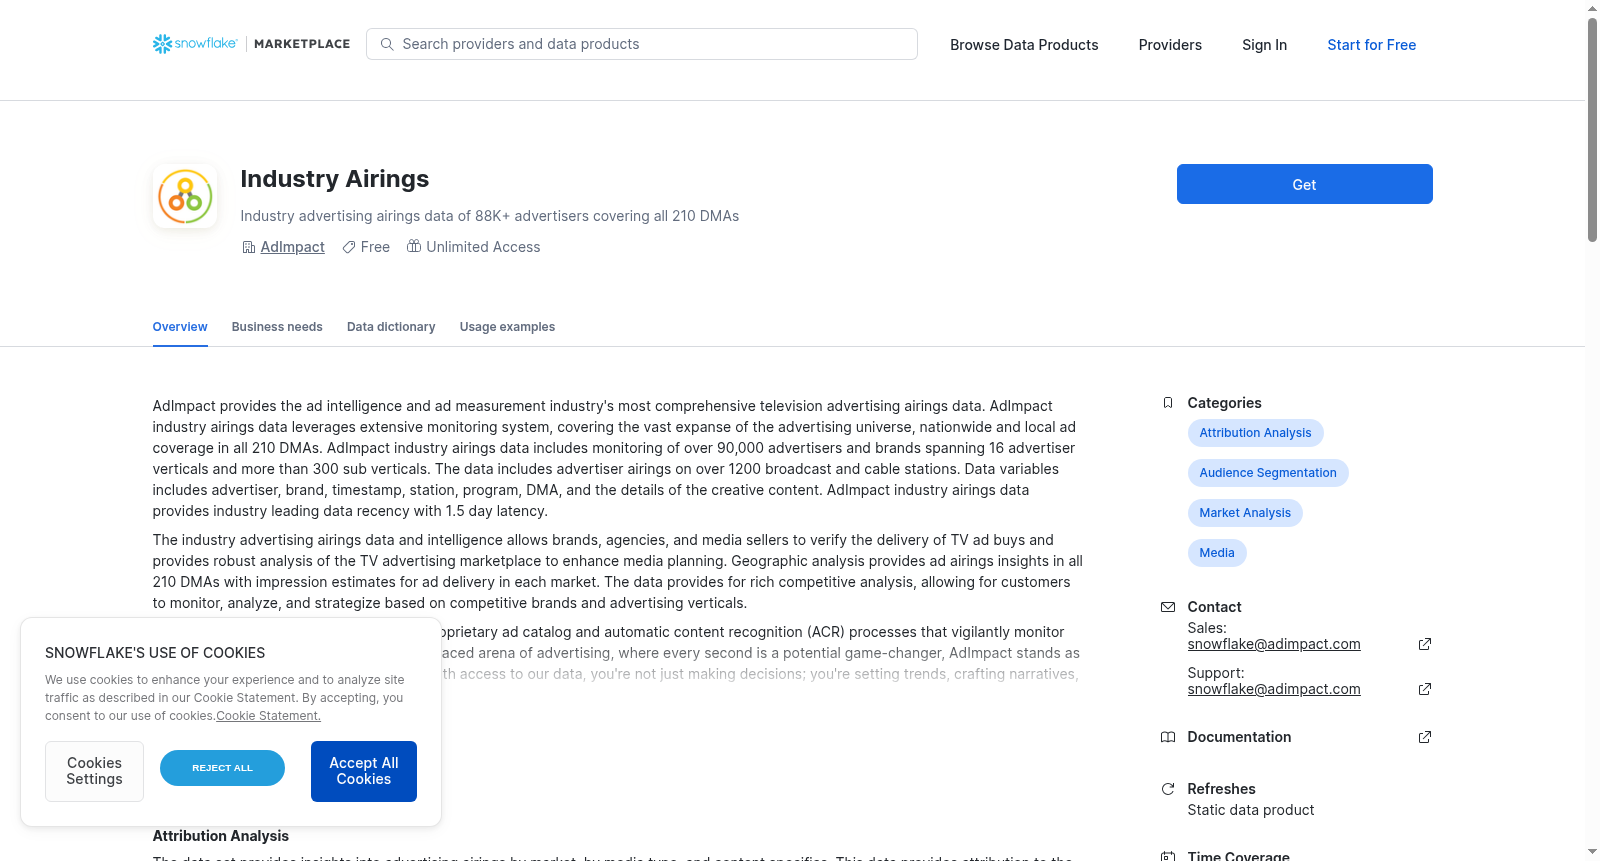Click the Support snowflake@adimpact.com email link
This screenshot has height=861, width=1600.
pos(1274,689)
